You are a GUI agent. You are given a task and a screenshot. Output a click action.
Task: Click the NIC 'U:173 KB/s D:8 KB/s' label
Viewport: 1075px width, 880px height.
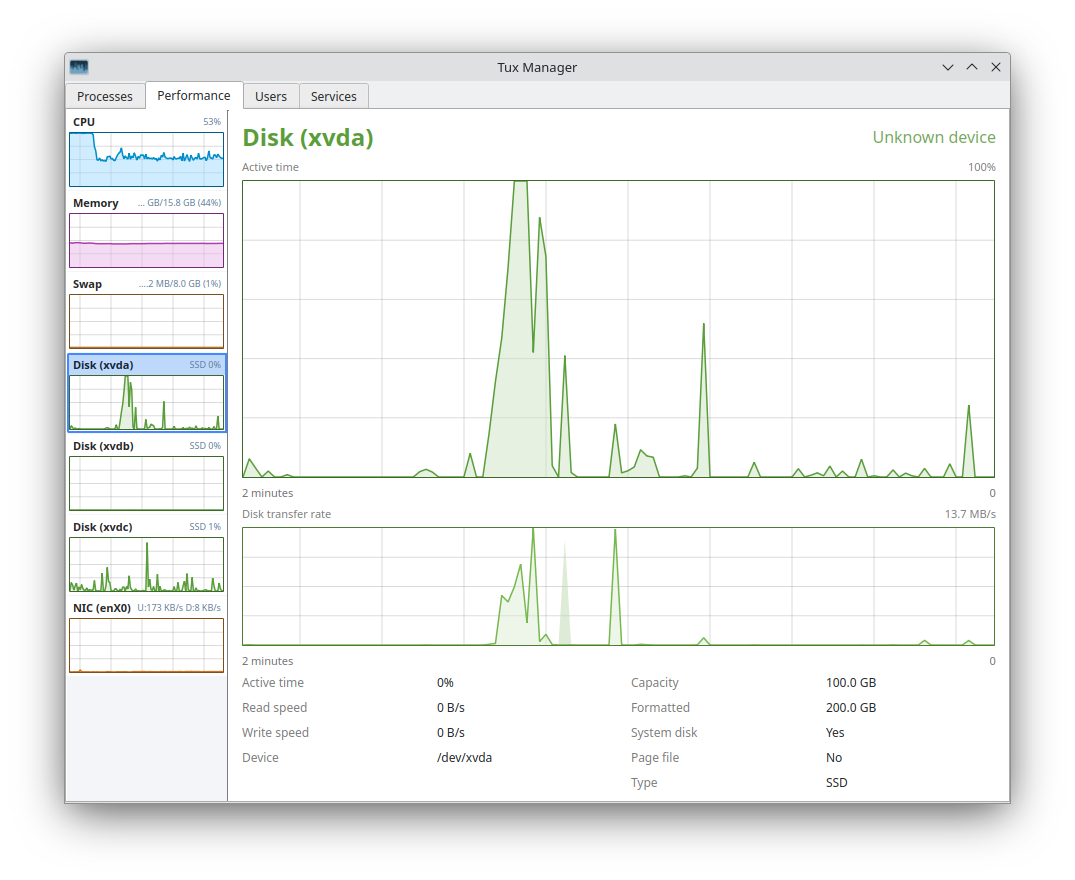(x=179, y=608)
